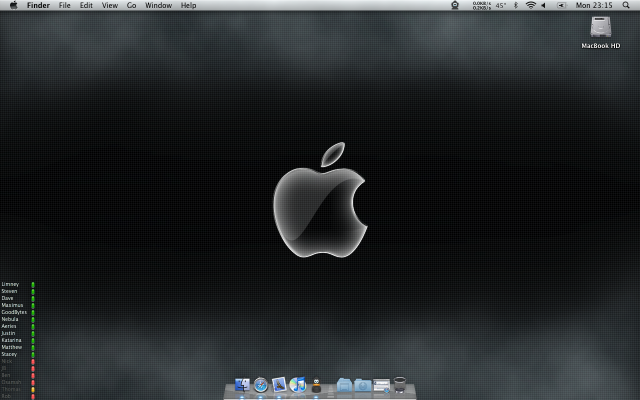Open the Help menu
The image size is (640, 400).
coord(189,5)
